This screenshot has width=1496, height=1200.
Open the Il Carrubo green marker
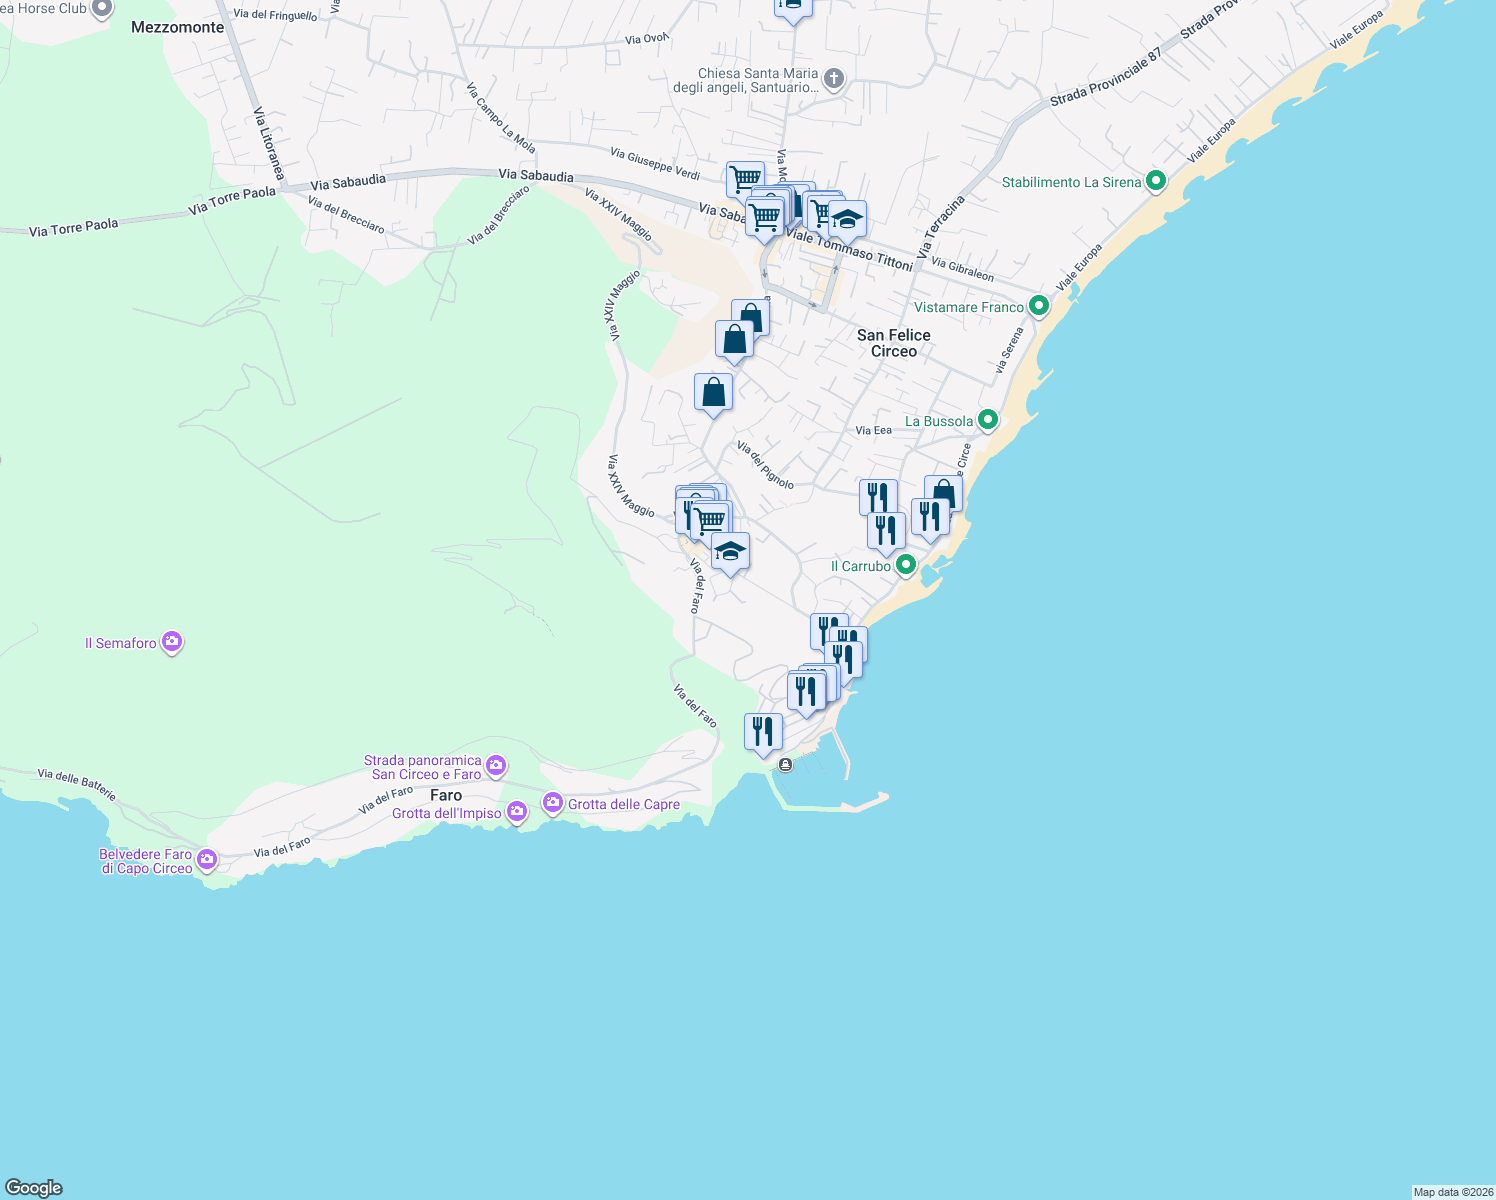tap(905, 564)
